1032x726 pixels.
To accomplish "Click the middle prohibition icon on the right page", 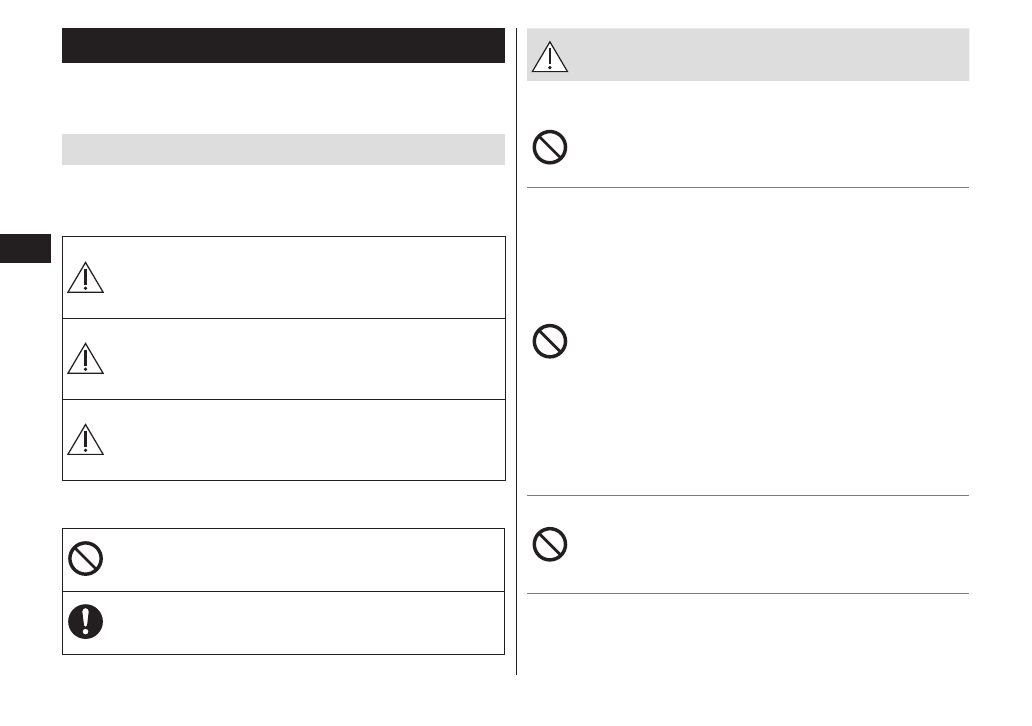I will coord(549,342).
